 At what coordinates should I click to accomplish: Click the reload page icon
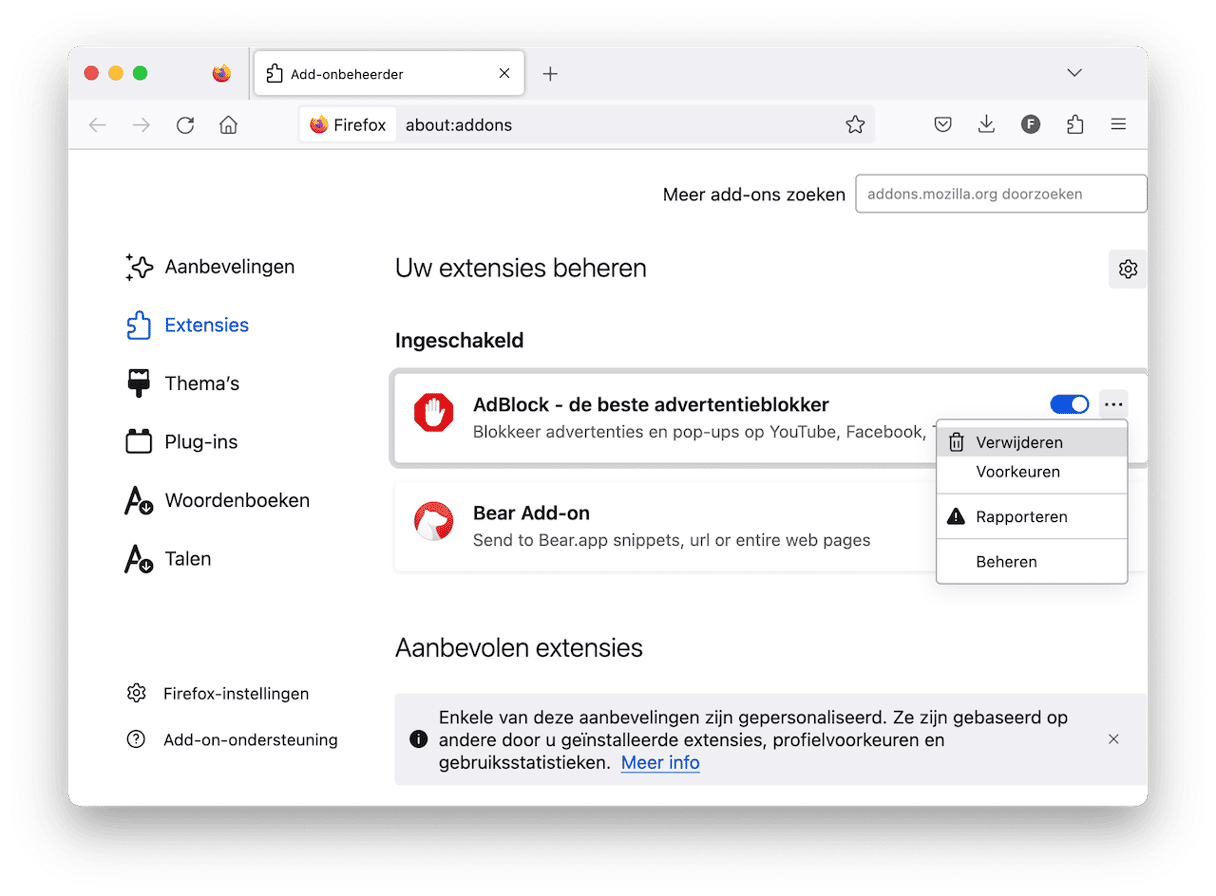pyautogui.click(x=185, y=125)
